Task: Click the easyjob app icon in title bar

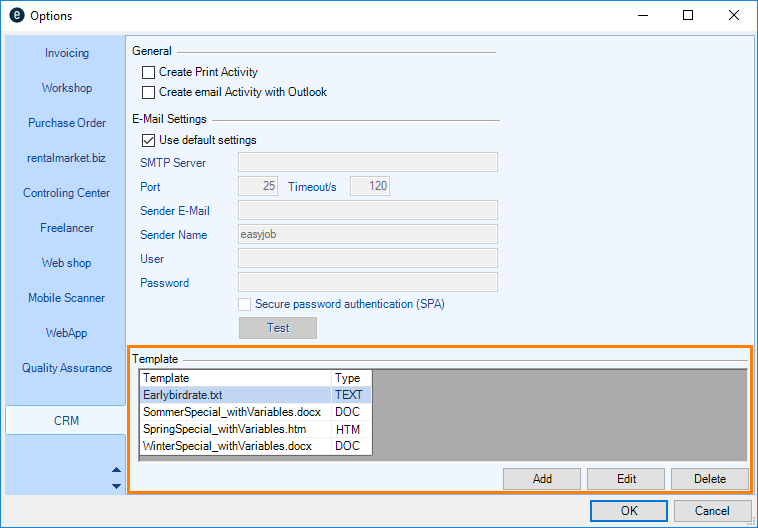Action: tap(16, 16)
